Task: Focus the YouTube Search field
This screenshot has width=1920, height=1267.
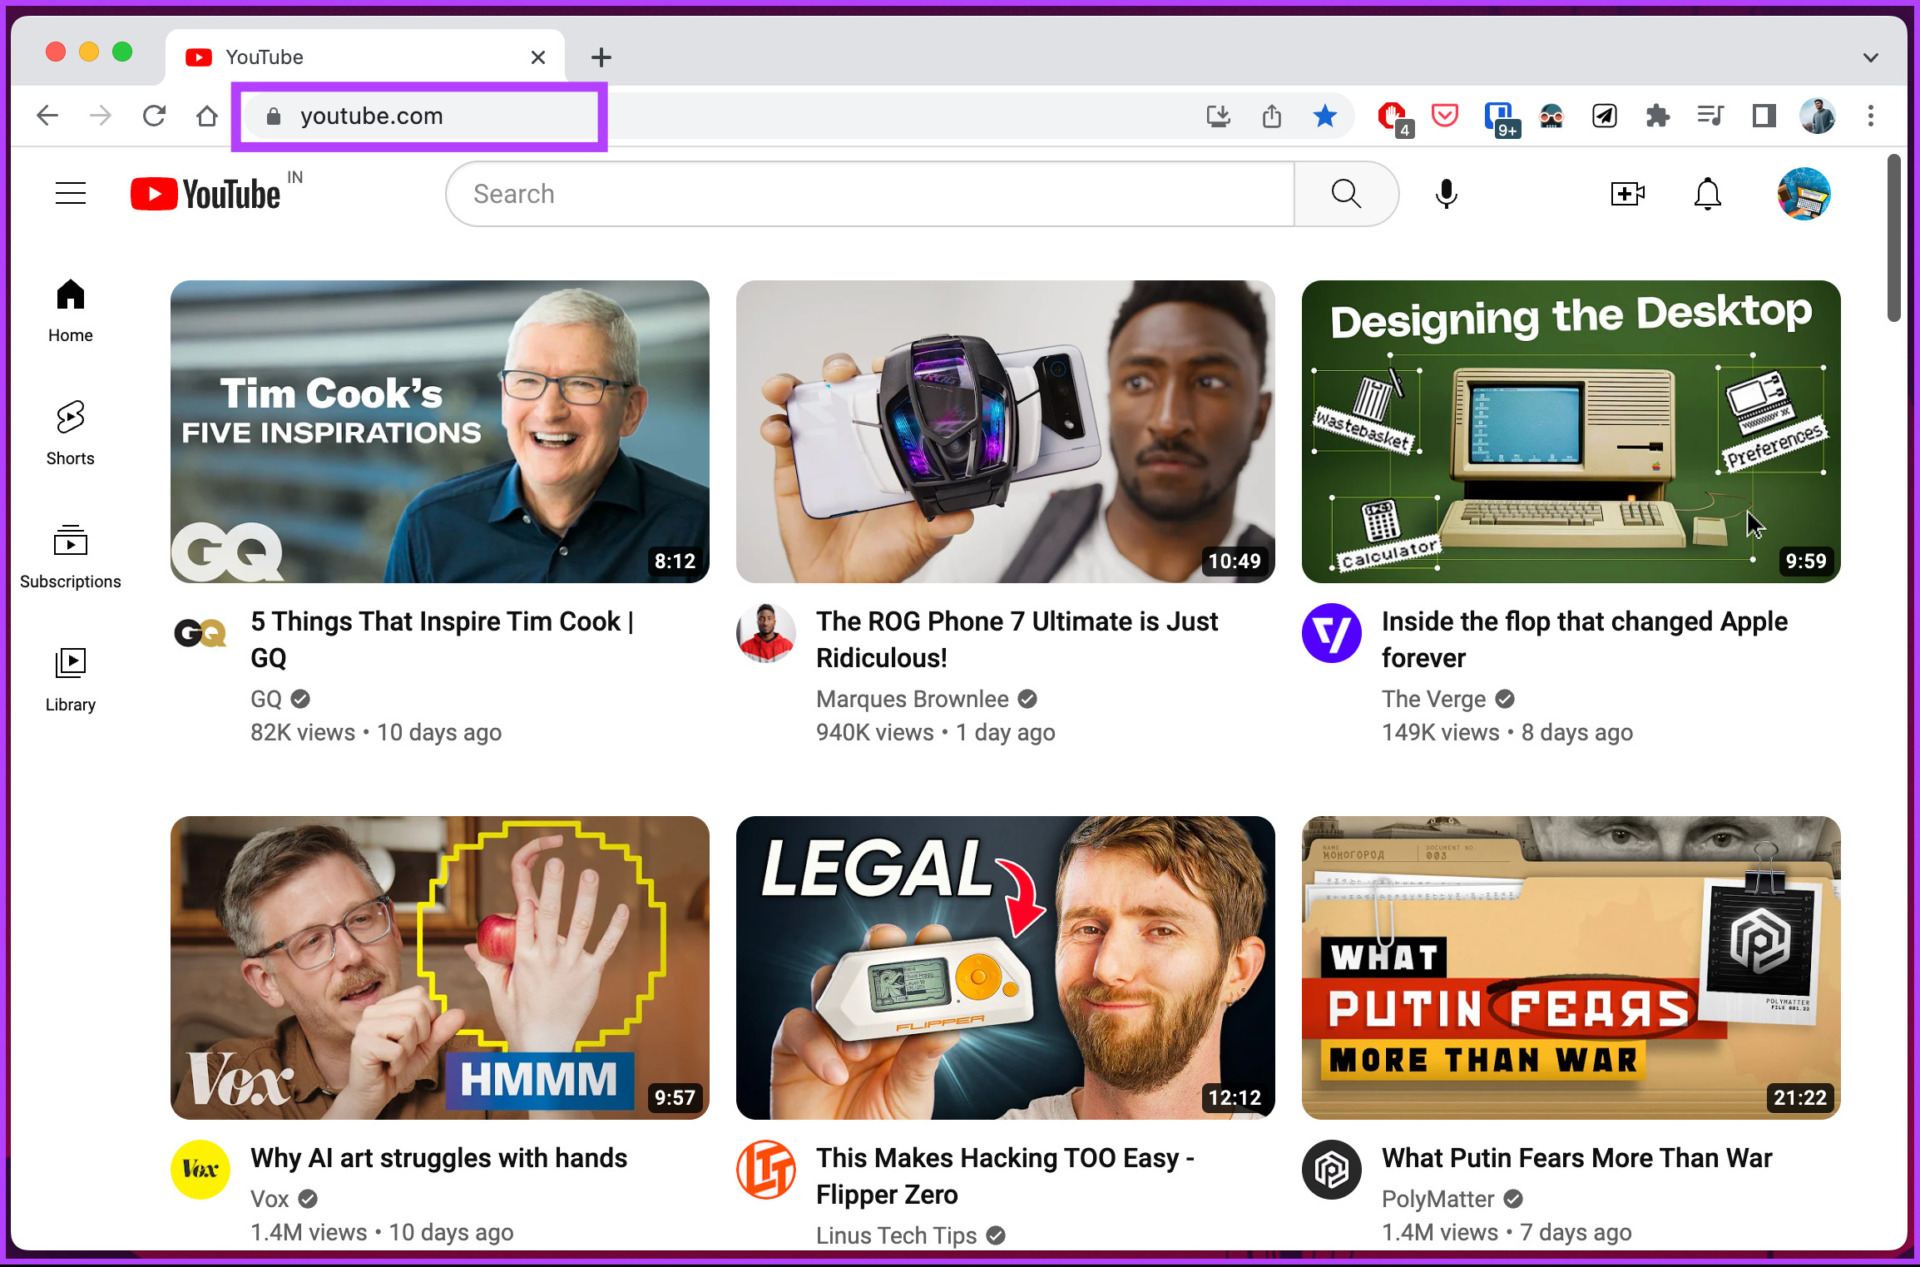Action: coord(870,194)
